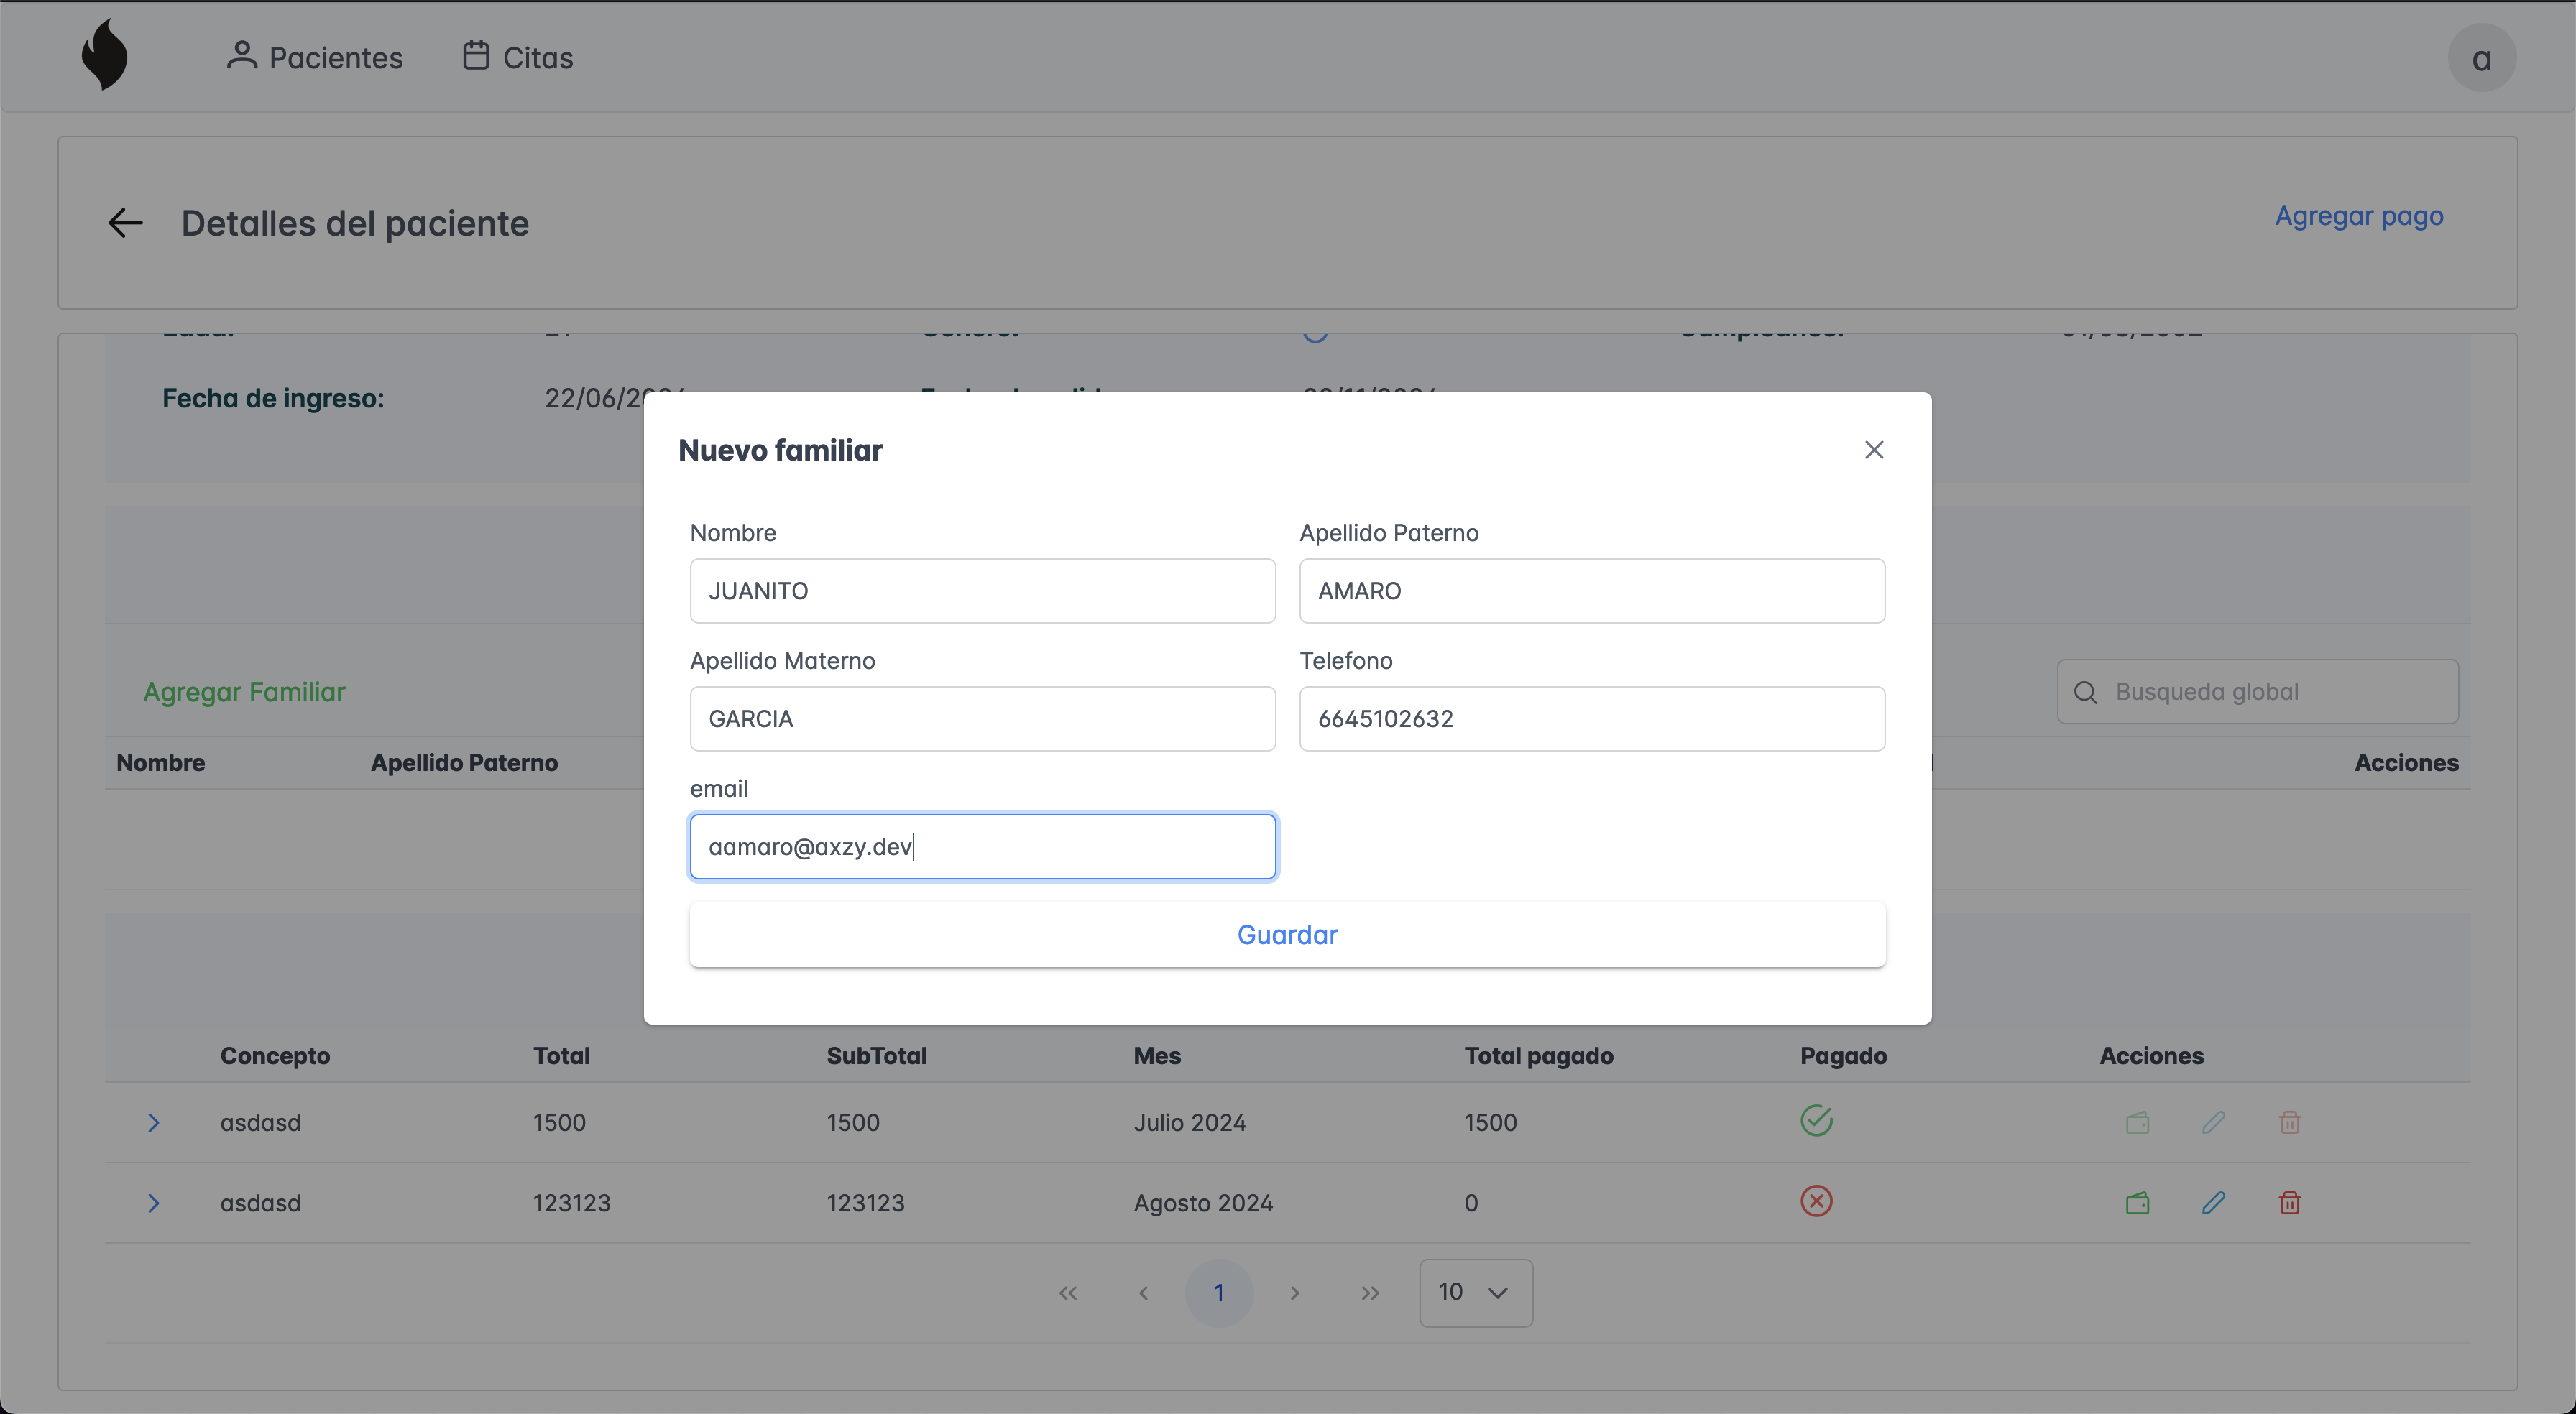Click trash delete icon for Julio 2024 row
Screen dimensions: 2576x1414
point(2289,1122)
